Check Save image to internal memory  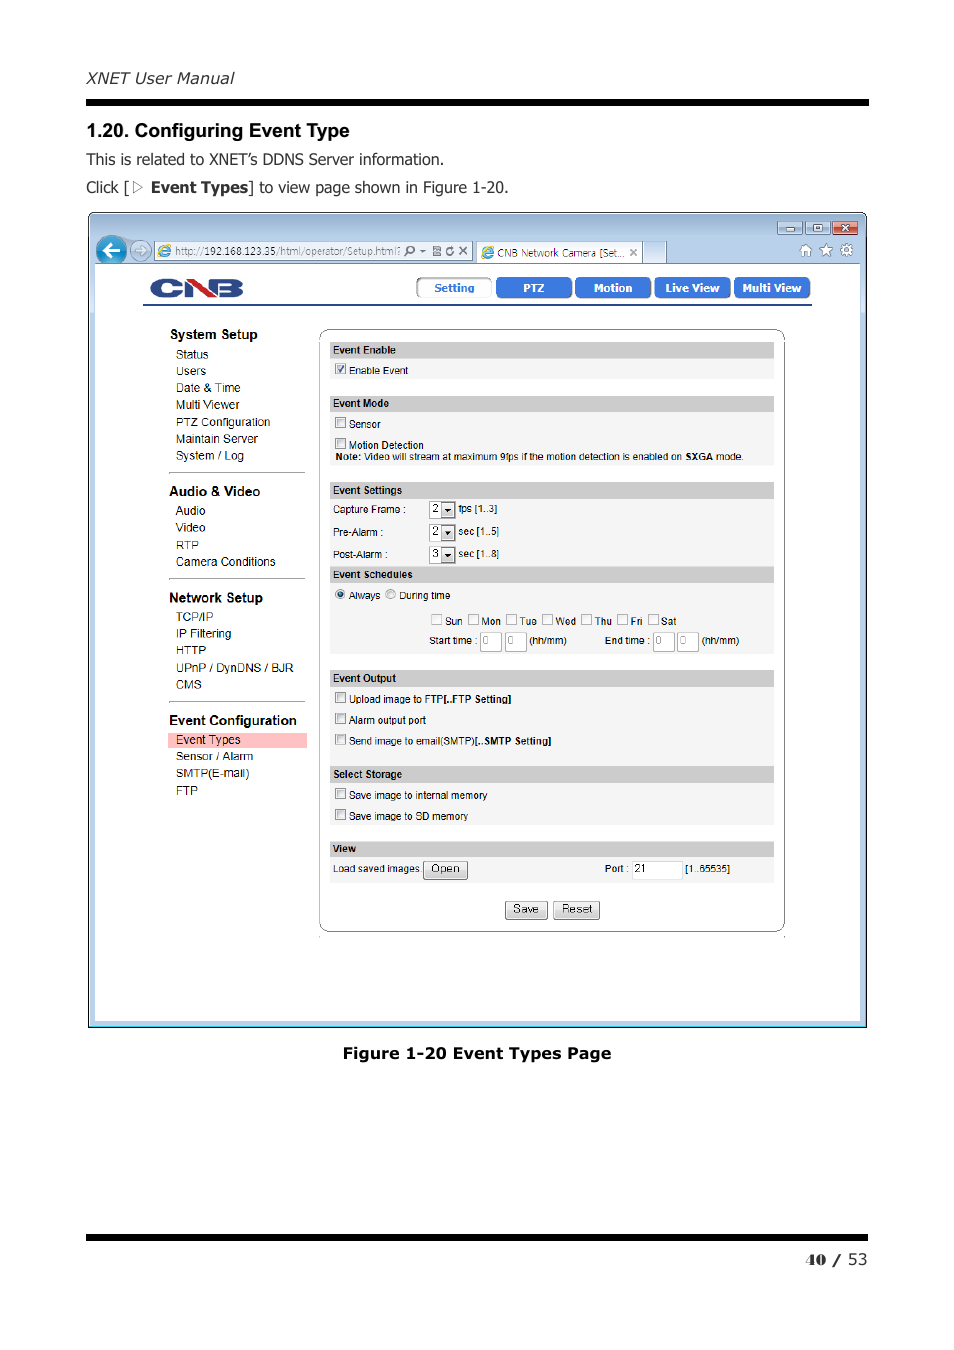[x=341, y=794]
